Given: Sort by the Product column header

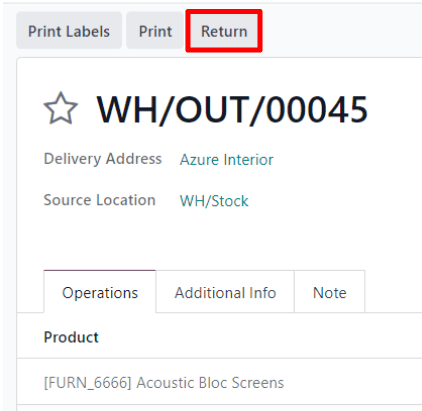Looking at the screenshot, I should click(x=71, y=337).
